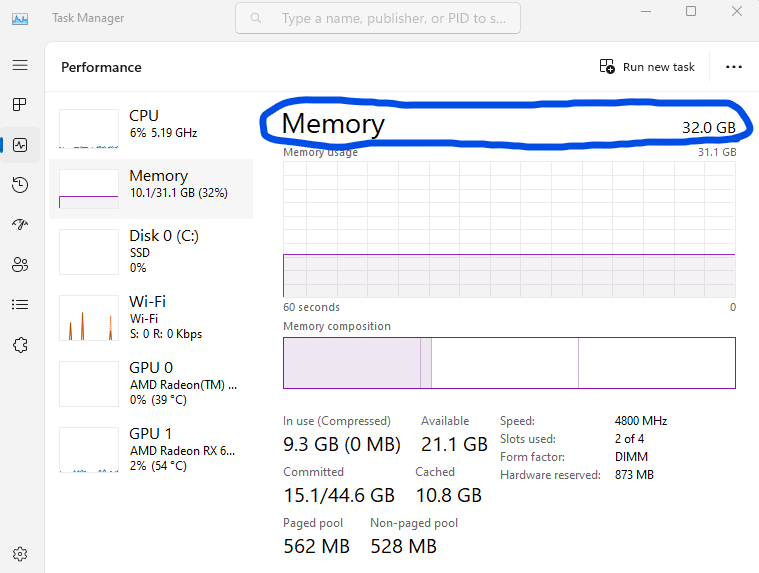Select the Performance page icon
759x573 pixels.
click(x=20, y=144)
